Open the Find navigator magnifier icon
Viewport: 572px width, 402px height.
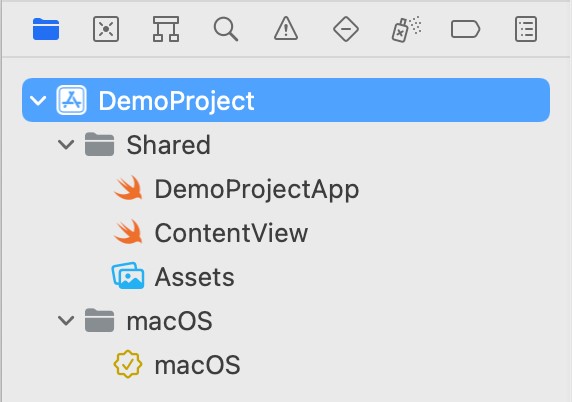226,29
